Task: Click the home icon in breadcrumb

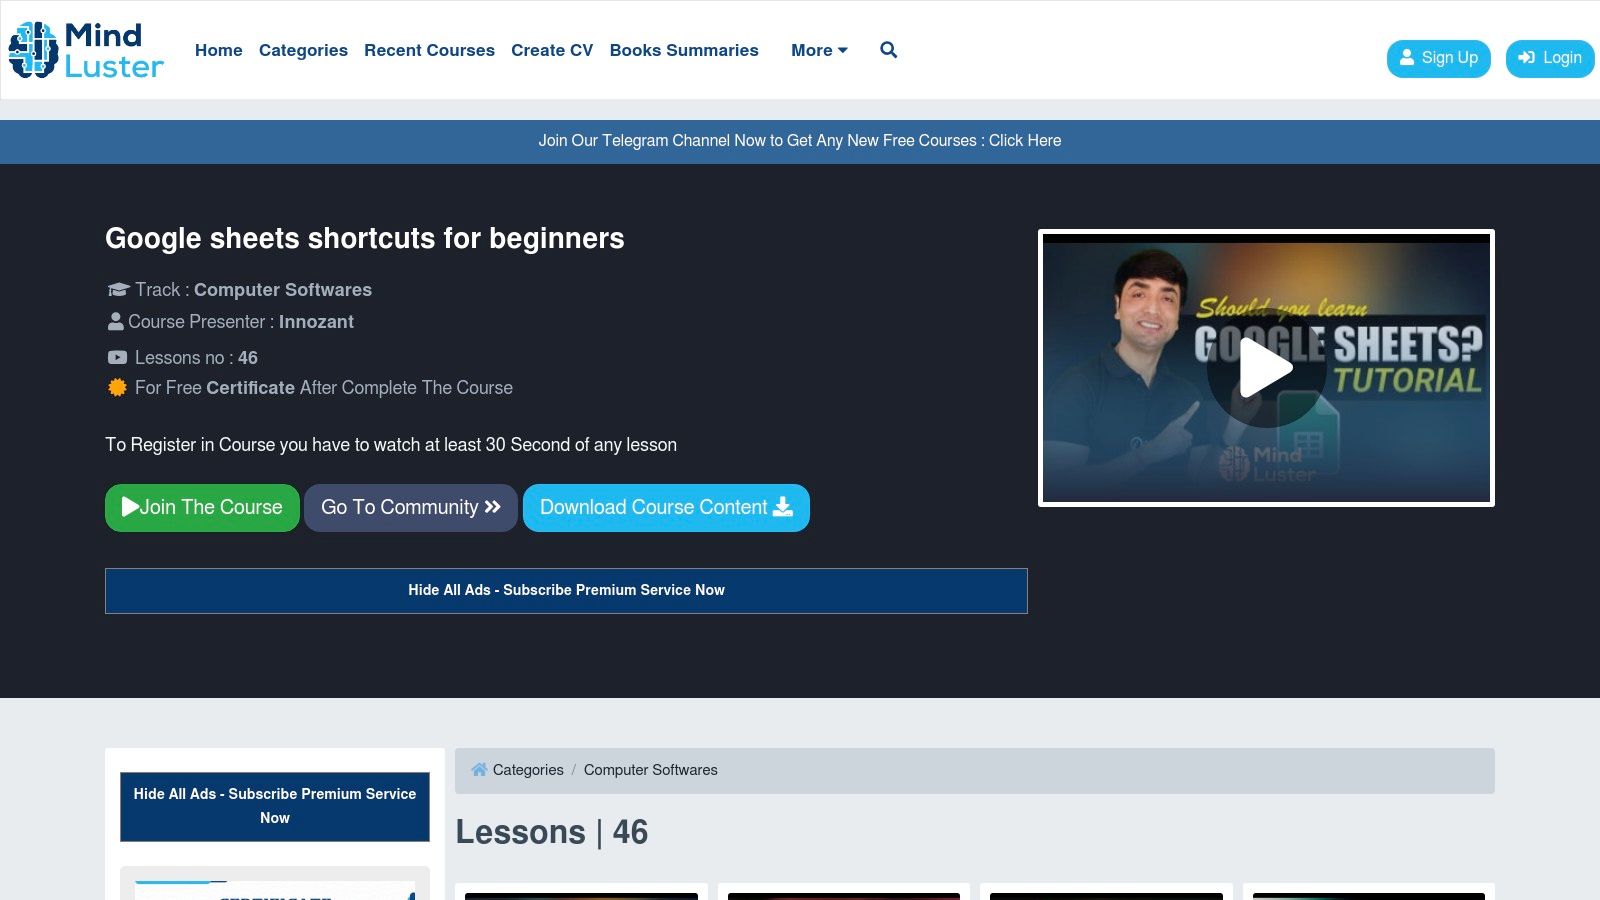Action: (x=479, y=770)
